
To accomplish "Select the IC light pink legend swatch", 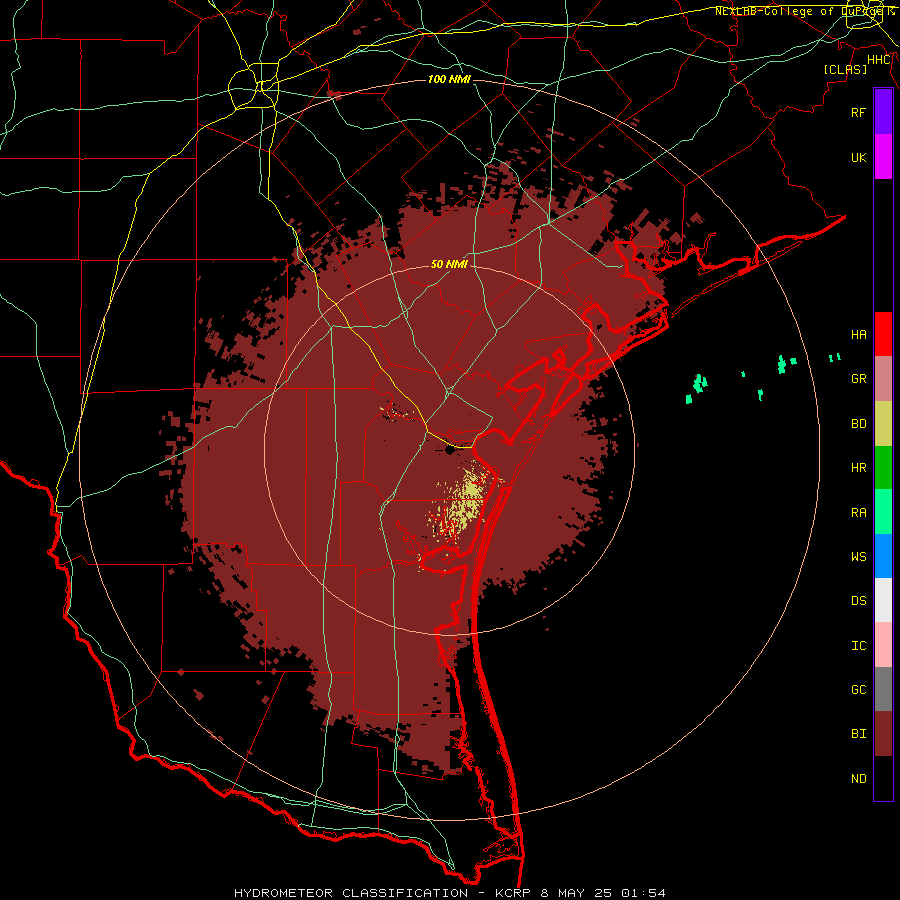I will point(883,645).
